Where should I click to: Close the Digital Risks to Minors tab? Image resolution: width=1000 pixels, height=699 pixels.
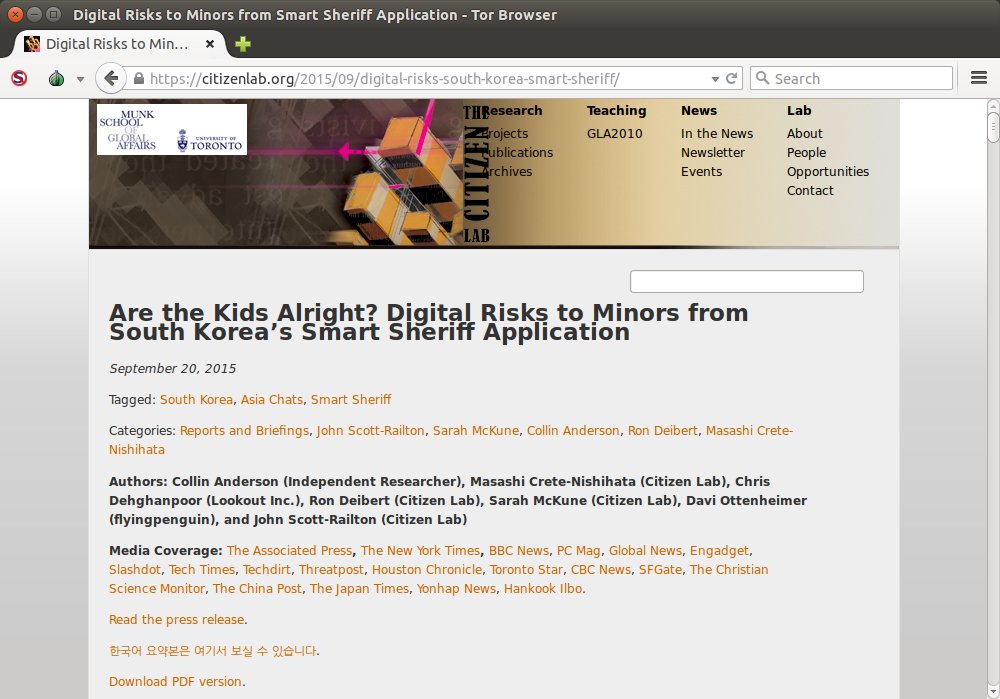pos(209,44)
